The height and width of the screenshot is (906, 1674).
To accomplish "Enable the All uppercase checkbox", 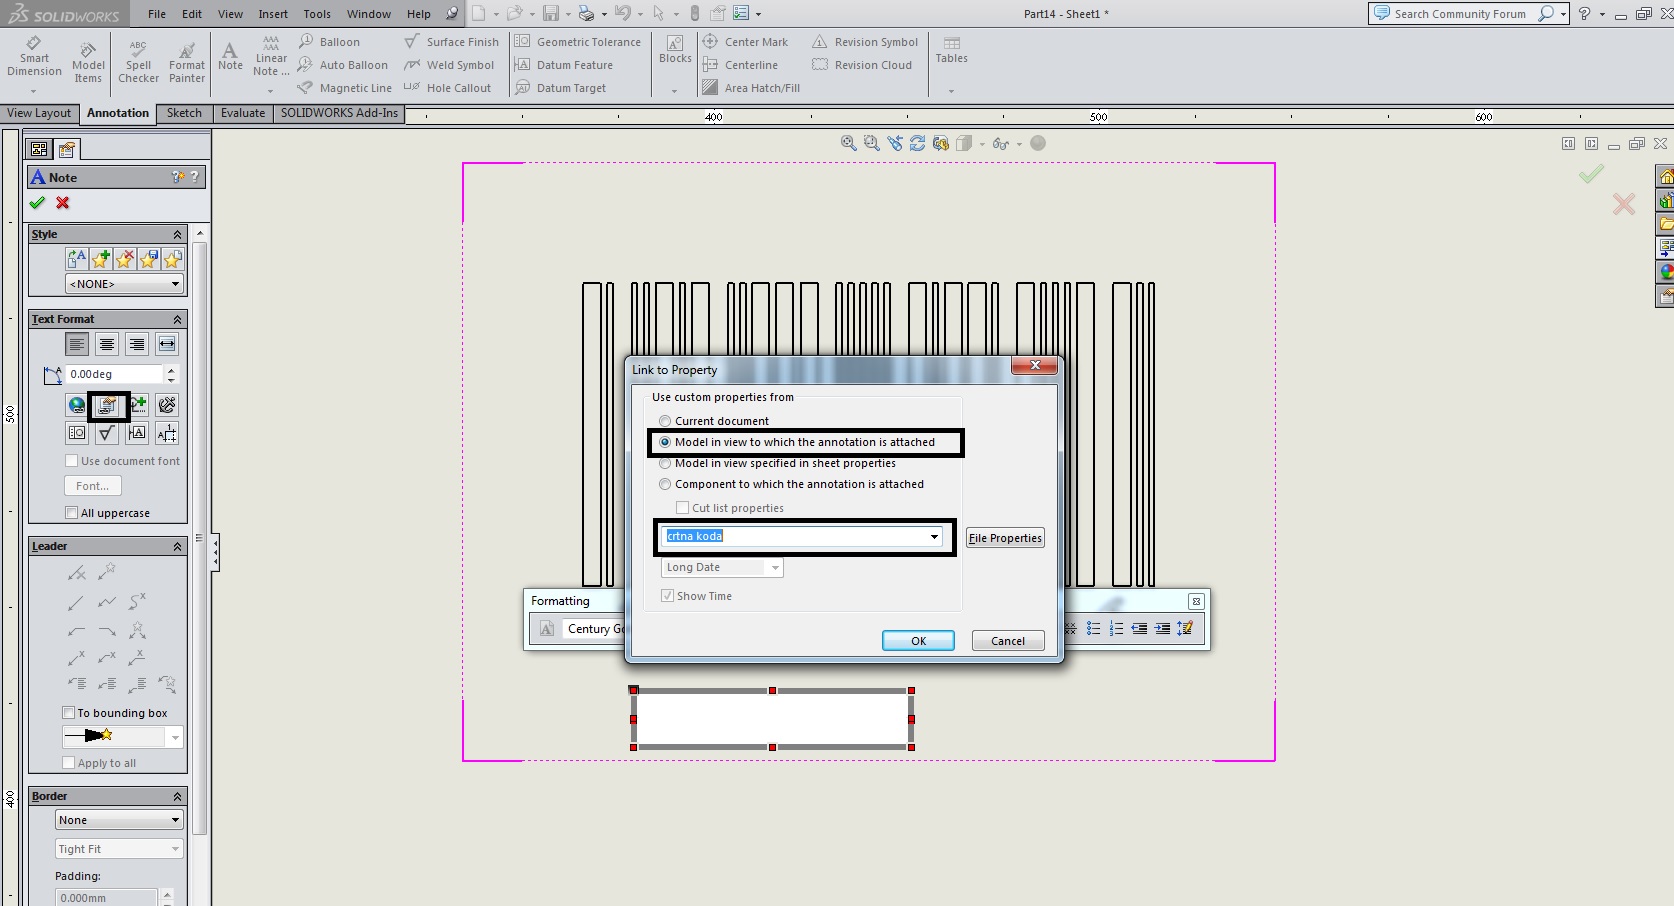I will click(x=71, y=513).
